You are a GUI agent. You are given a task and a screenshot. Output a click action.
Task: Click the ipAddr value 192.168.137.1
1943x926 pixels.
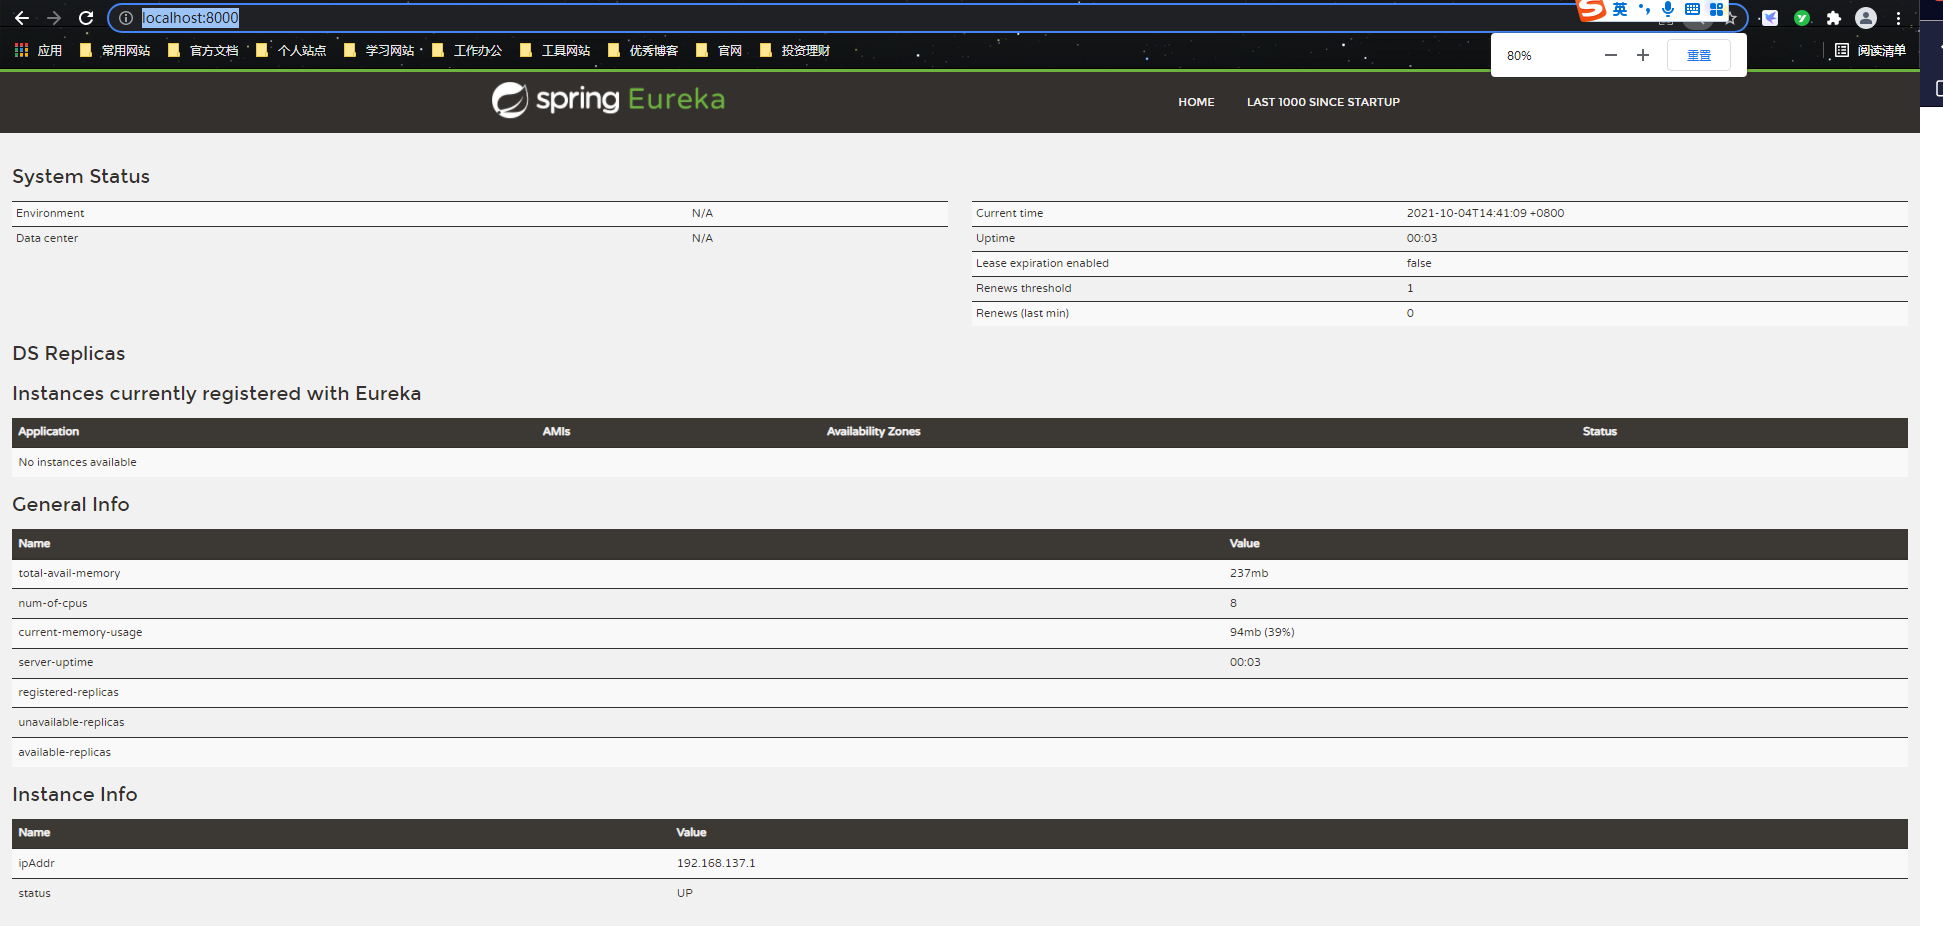(x=716, y=863)
